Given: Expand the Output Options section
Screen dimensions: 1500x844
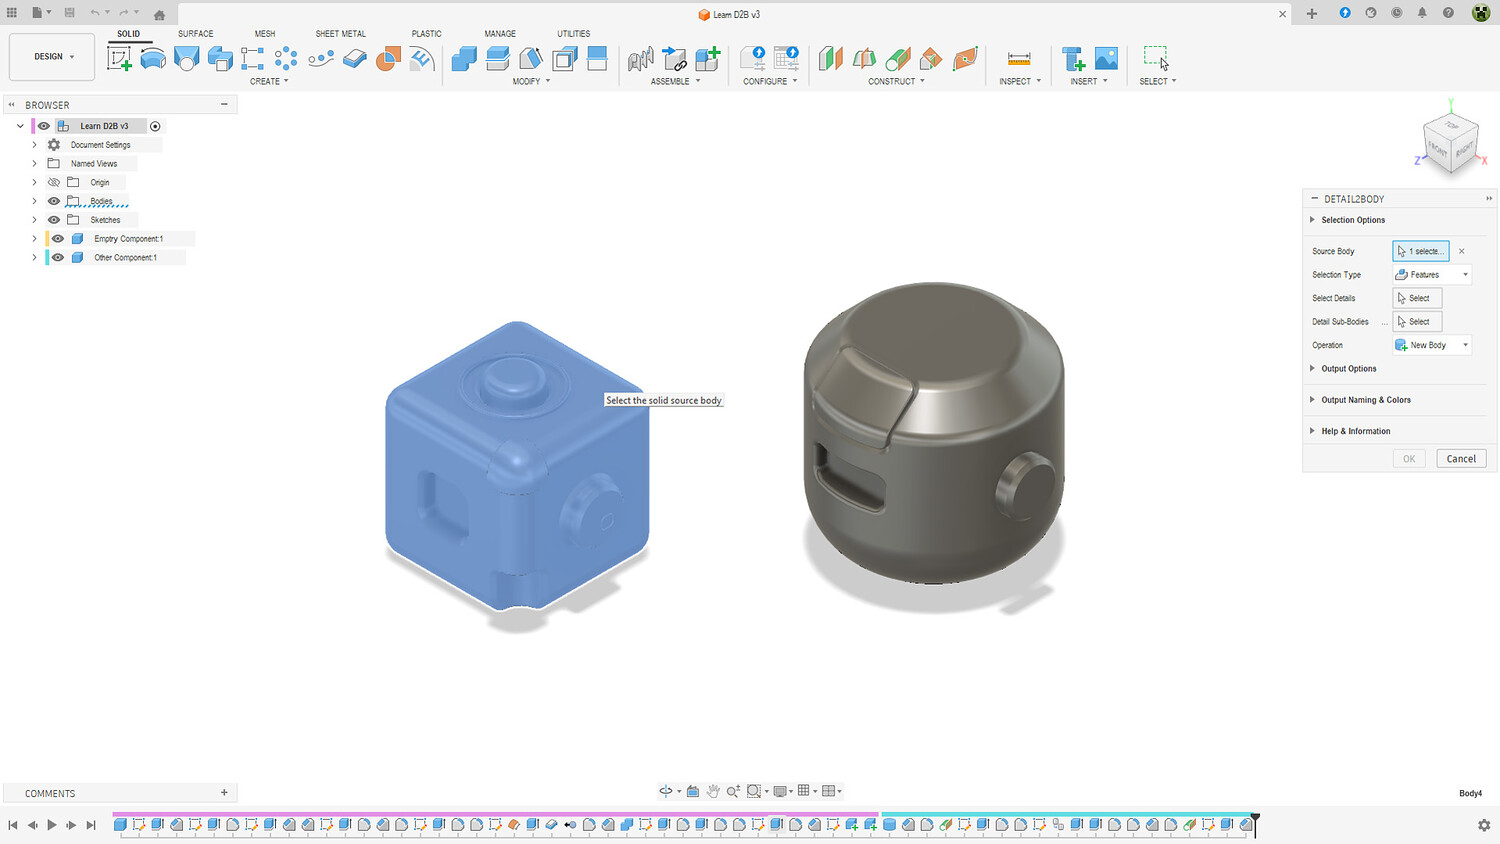Looking at the screenshot, I should click(x=1348, y=369).
